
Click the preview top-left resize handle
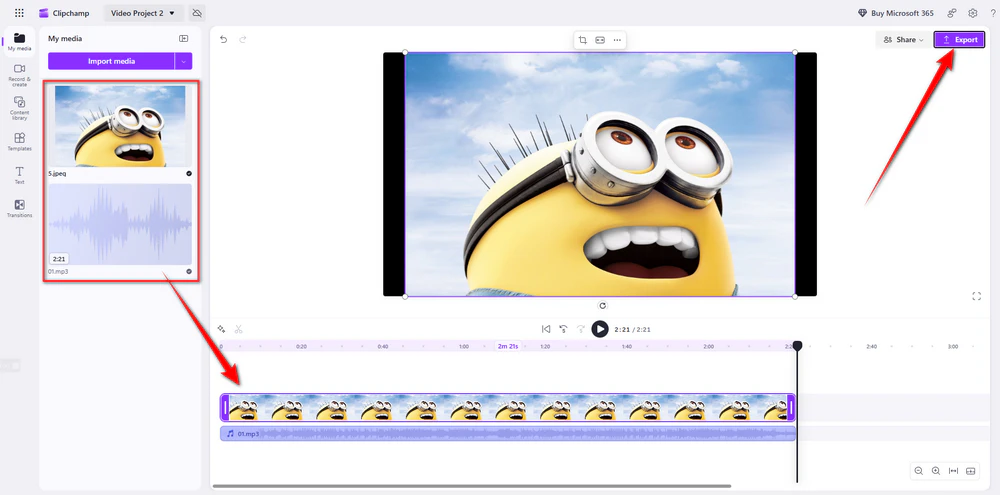(405, 52)
